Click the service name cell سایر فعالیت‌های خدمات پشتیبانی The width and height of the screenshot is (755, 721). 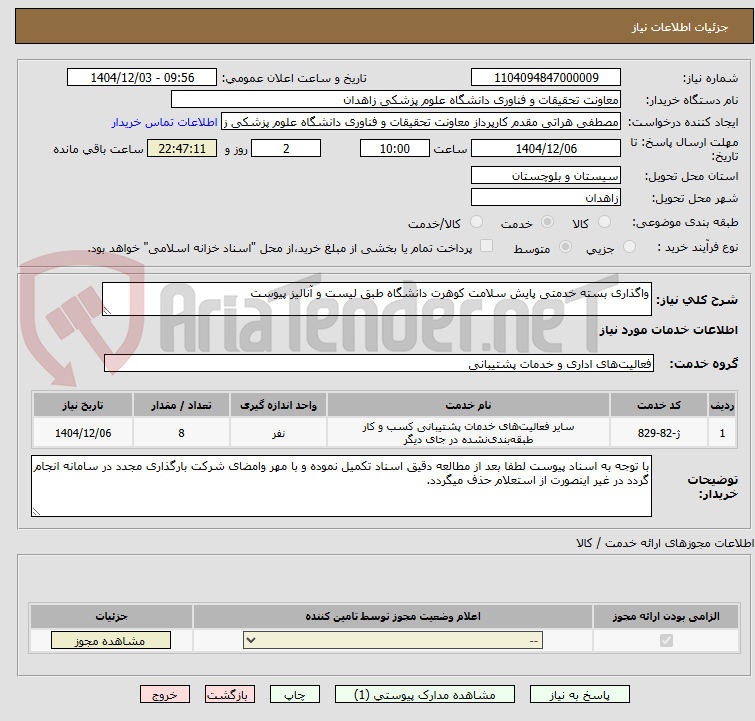(468, 433)
